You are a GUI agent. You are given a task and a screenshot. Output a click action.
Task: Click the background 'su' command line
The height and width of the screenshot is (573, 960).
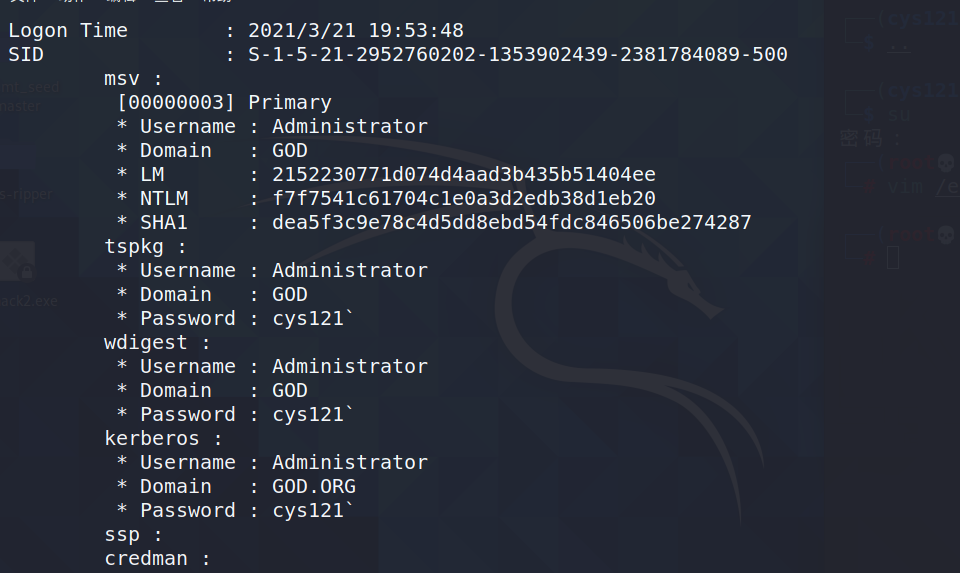tap(899, 115)
